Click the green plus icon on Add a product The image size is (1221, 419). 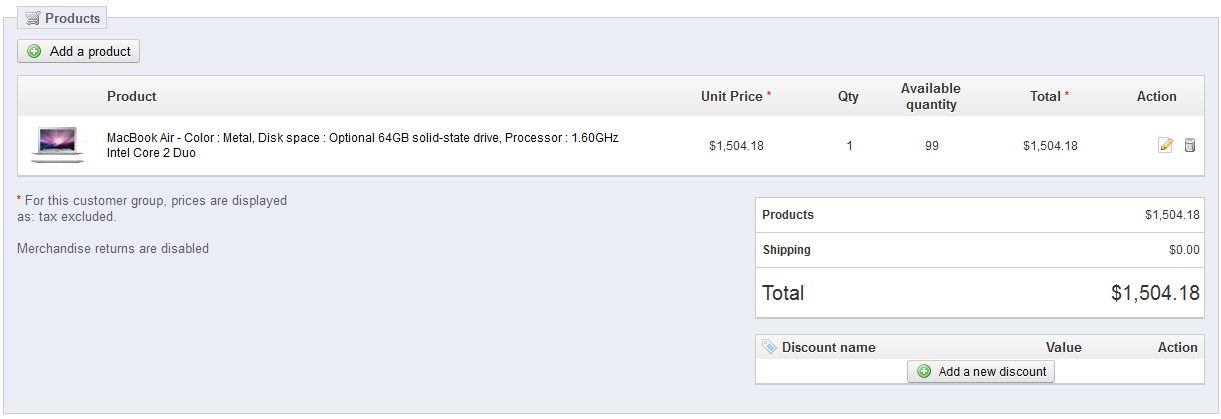35,51
